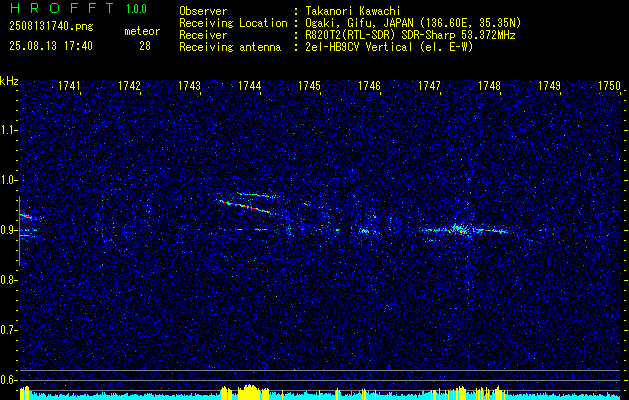
Task: Click the 0.7 kHz axis label
Action: tap(8, 330)
